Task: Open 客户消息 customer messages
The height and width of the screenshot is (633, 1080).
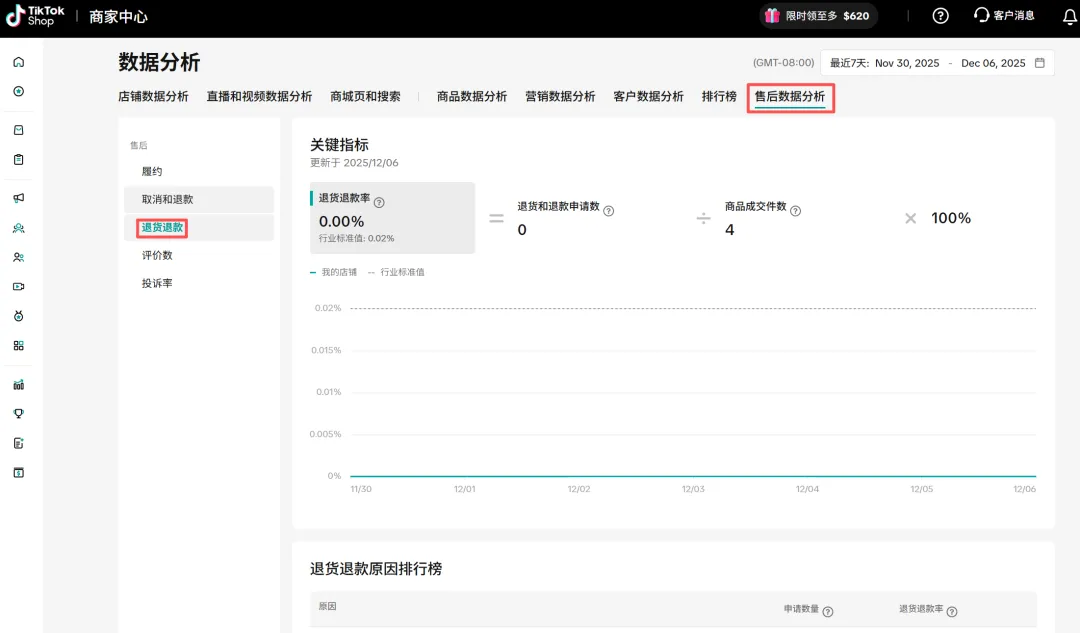Action: click(1004, 16)
